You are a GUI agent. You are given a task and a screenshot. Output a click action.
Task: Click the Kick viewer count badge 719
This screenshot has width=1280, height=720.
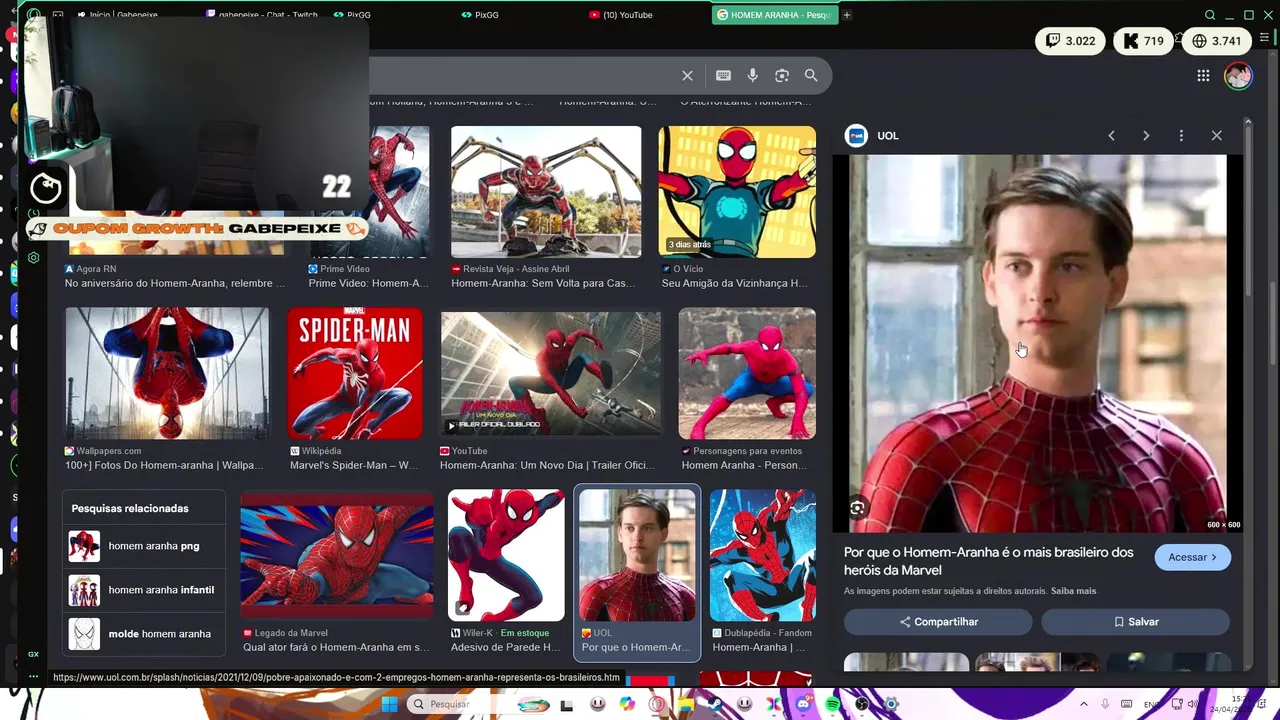[x=1143, y=41]
